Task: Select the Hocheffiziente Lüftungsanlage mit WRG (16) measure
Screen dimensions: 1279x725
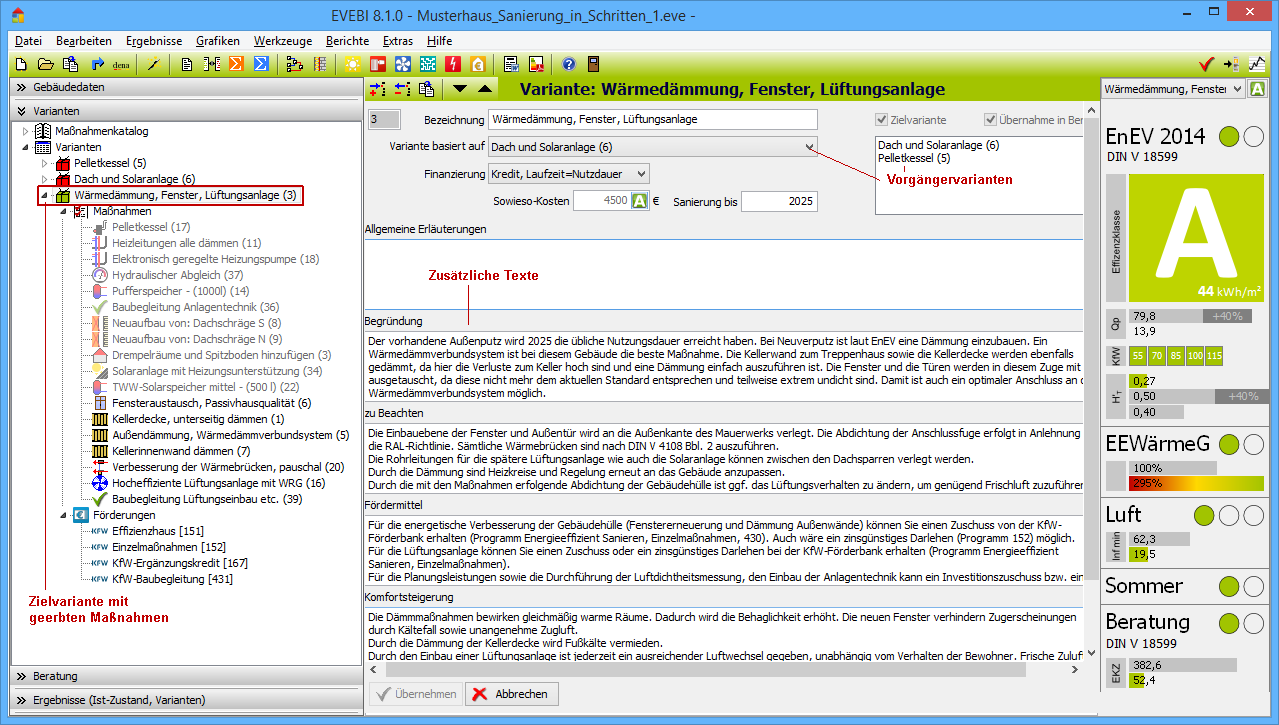Action: click(x=218, y=483)
